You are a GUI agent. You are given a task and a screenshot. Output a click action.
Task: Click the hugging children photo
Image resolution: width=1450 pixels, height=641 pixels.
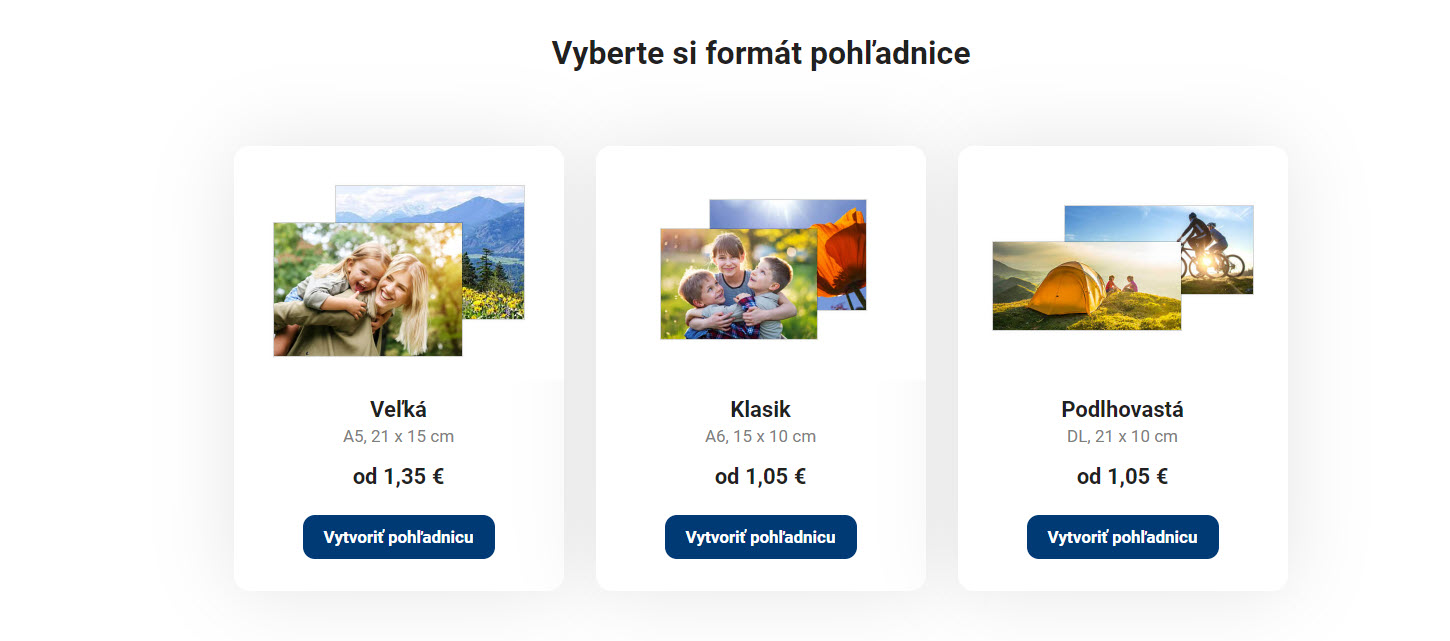(738, 284)
